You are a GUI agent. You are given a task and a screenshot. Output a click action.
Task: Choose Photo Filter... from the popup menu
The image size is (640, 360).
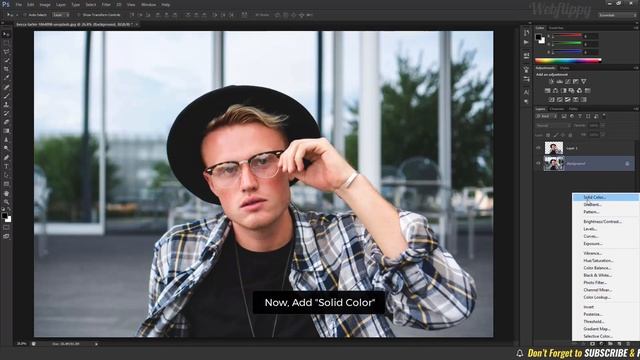606,282
